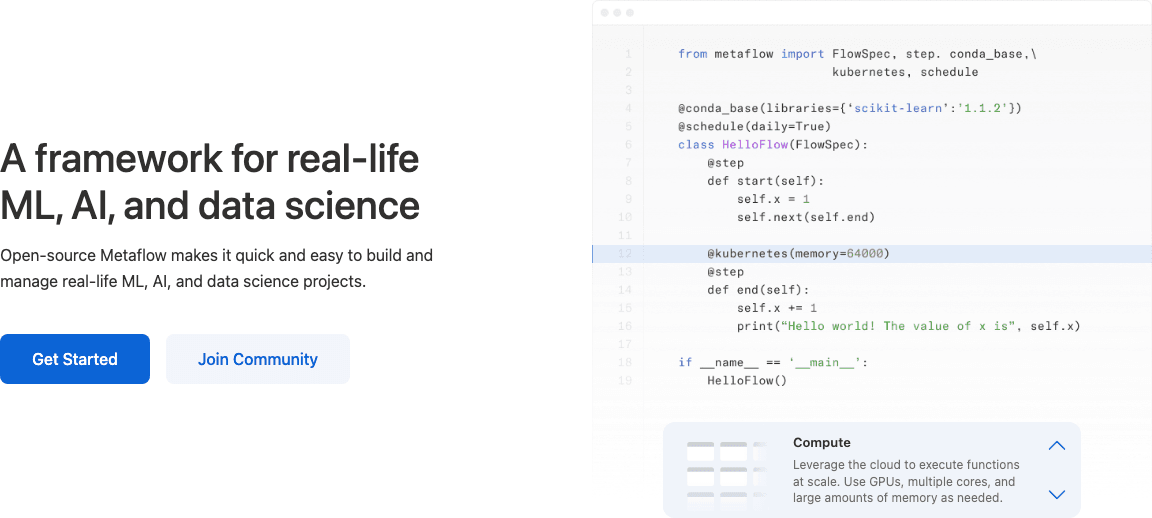Click the 'self.x = 1' line
Viewport: 1152px width, 518px height.
[x=774, y=199]
